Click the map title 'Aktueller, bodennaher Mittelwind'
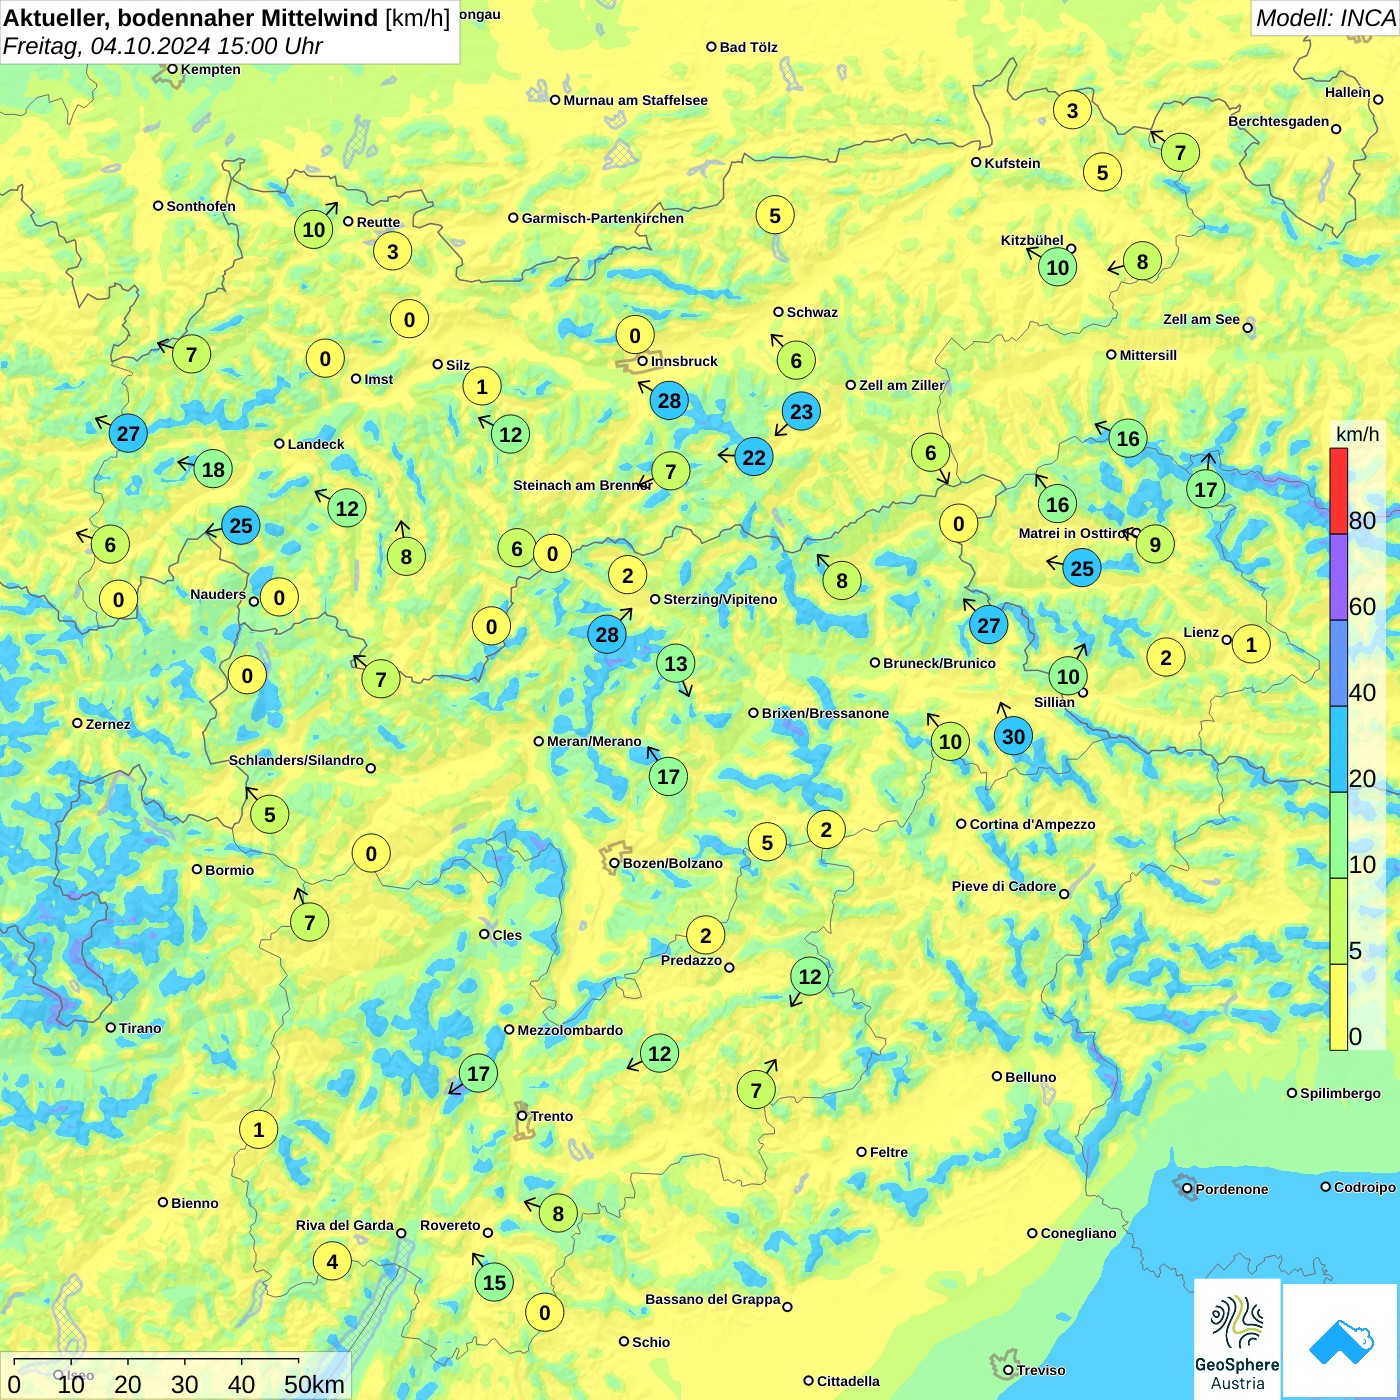The width and height of the screenshot is (1400, 1400). point(191,17)
